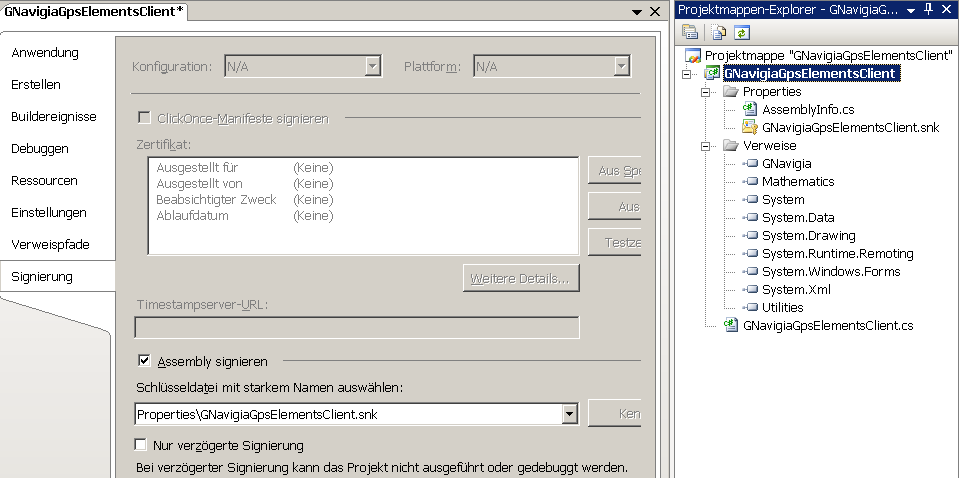Click the GNavigiaGpsElementsClient.snk key file icon
Screen dimensions: 959x478
pyautogui.click(x=750, y=127)
